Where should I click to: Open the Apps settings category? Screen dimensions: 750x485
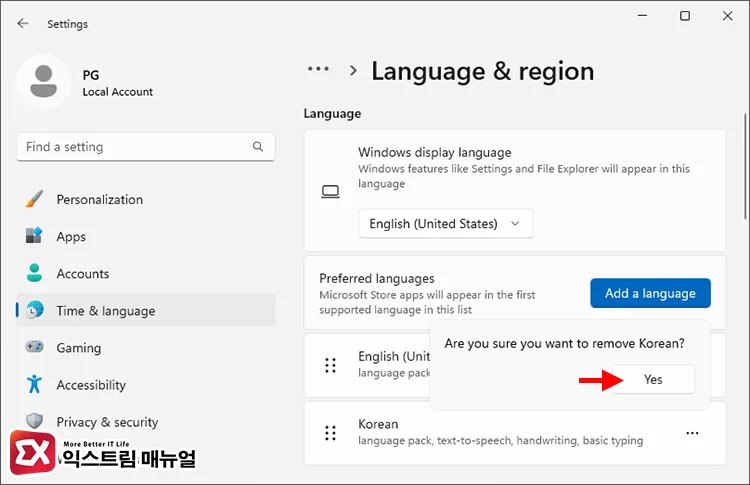coord(71,237)
